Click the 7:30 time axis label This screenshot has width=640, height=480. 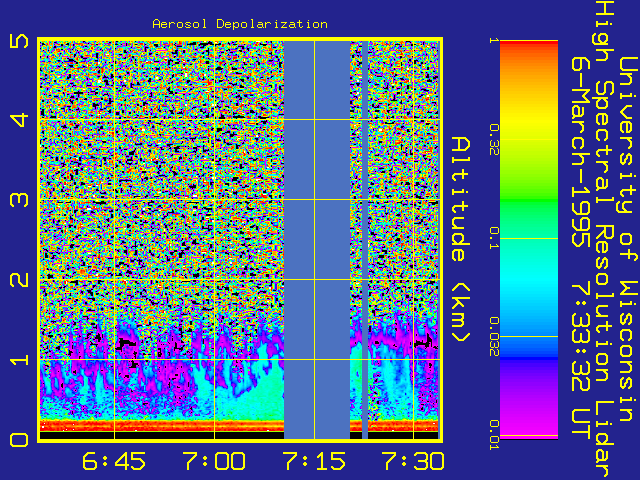point(413,461)
